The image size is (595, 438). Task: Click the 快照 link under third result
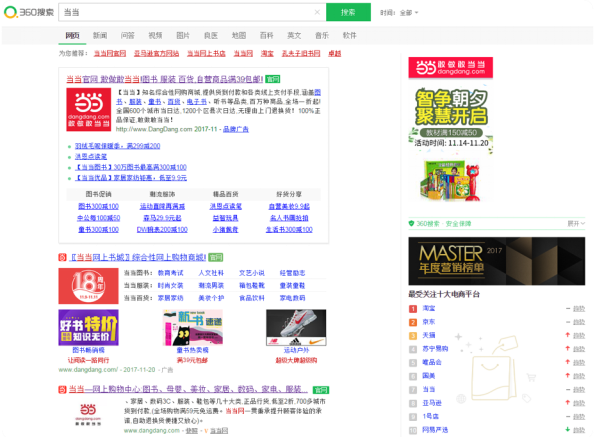point(192,431)
